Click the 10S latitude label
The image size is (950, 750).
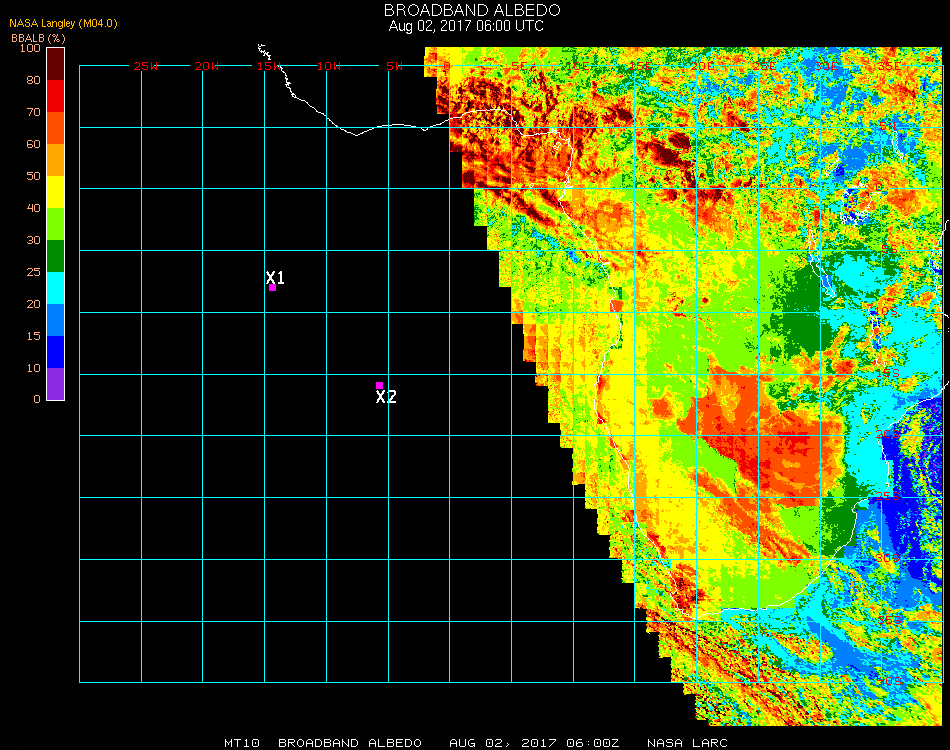click(x=887, y=312)
